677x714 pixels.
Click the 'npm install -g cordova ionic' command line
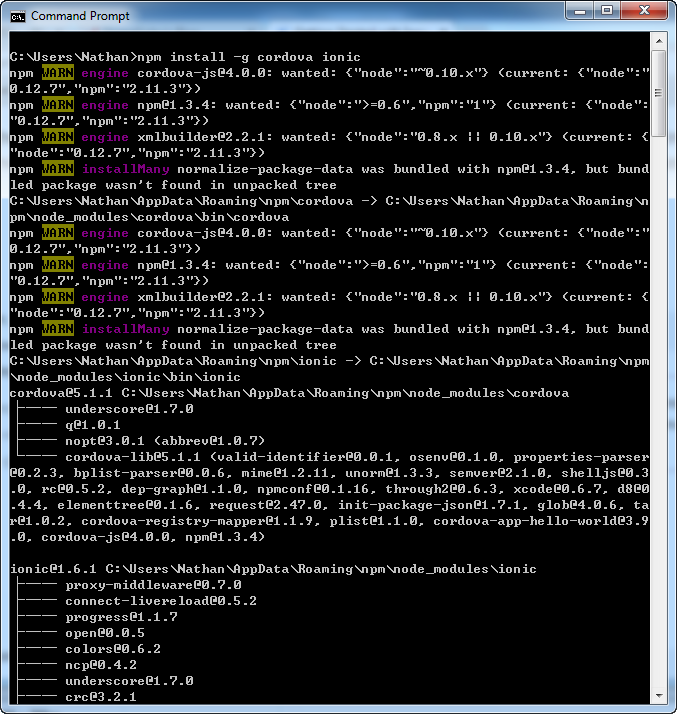tap(185, 57)
